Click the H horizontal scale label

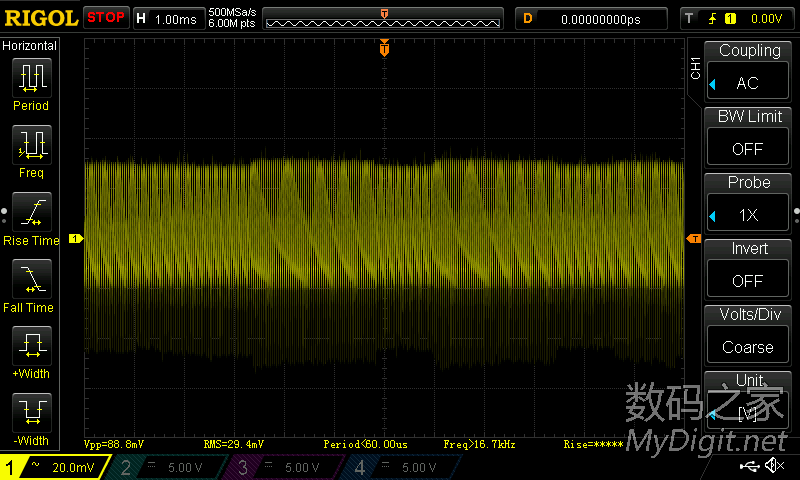coord(141,19)
